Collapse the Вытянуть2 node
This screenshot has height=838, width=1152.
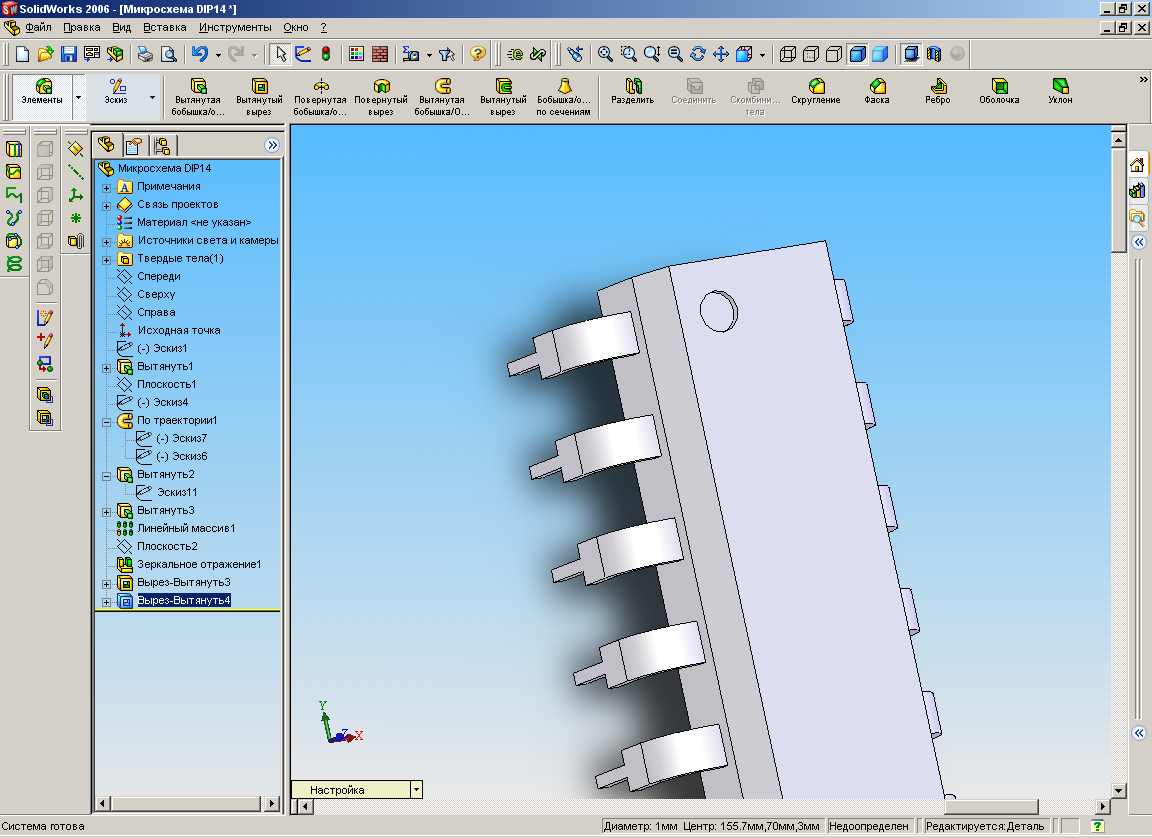(107, 476)
